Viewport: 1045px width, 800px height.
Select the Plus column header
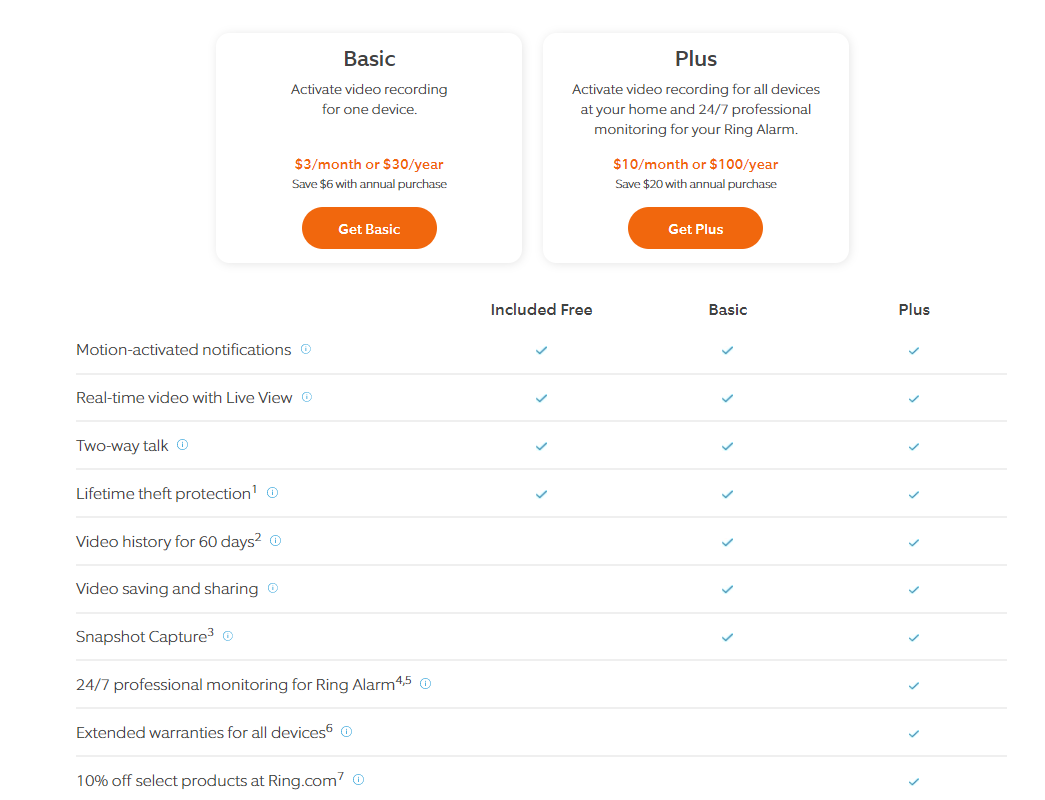(x=913, y=309)
